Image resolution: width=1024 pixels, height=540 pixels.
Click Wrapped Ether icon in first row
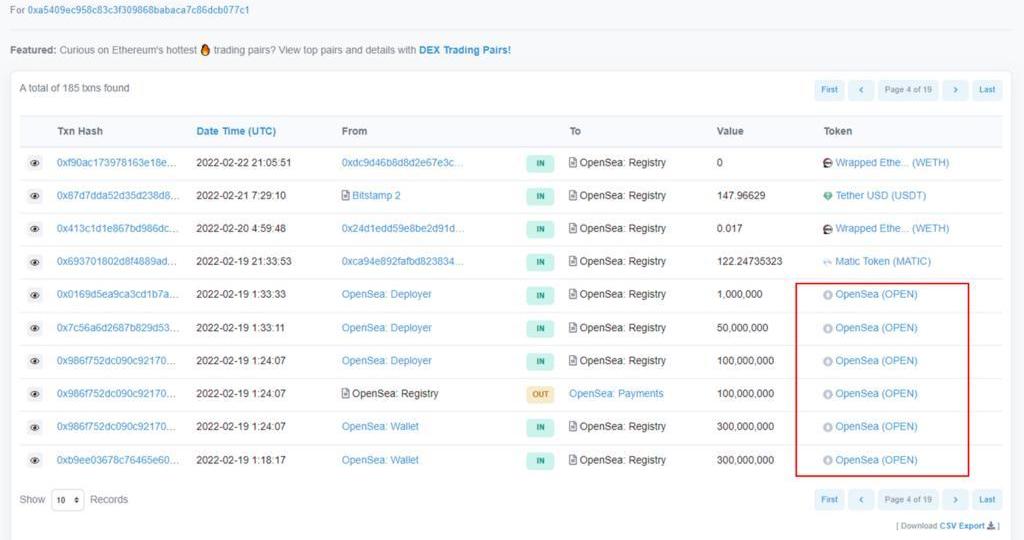click(827, 163)
